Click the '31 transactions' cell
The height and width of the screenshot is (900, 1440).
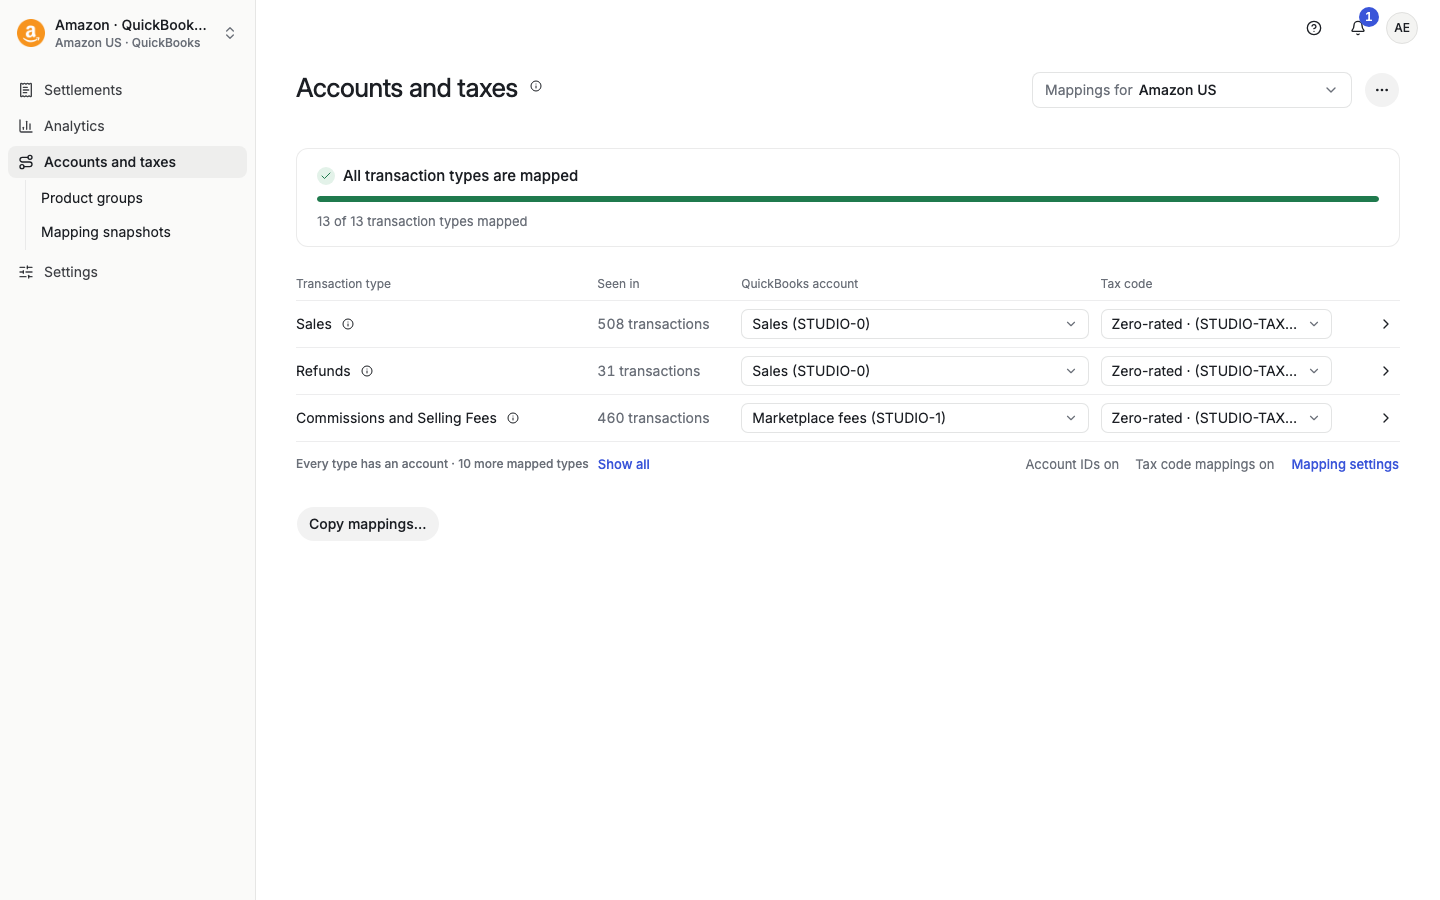(649, 371)
